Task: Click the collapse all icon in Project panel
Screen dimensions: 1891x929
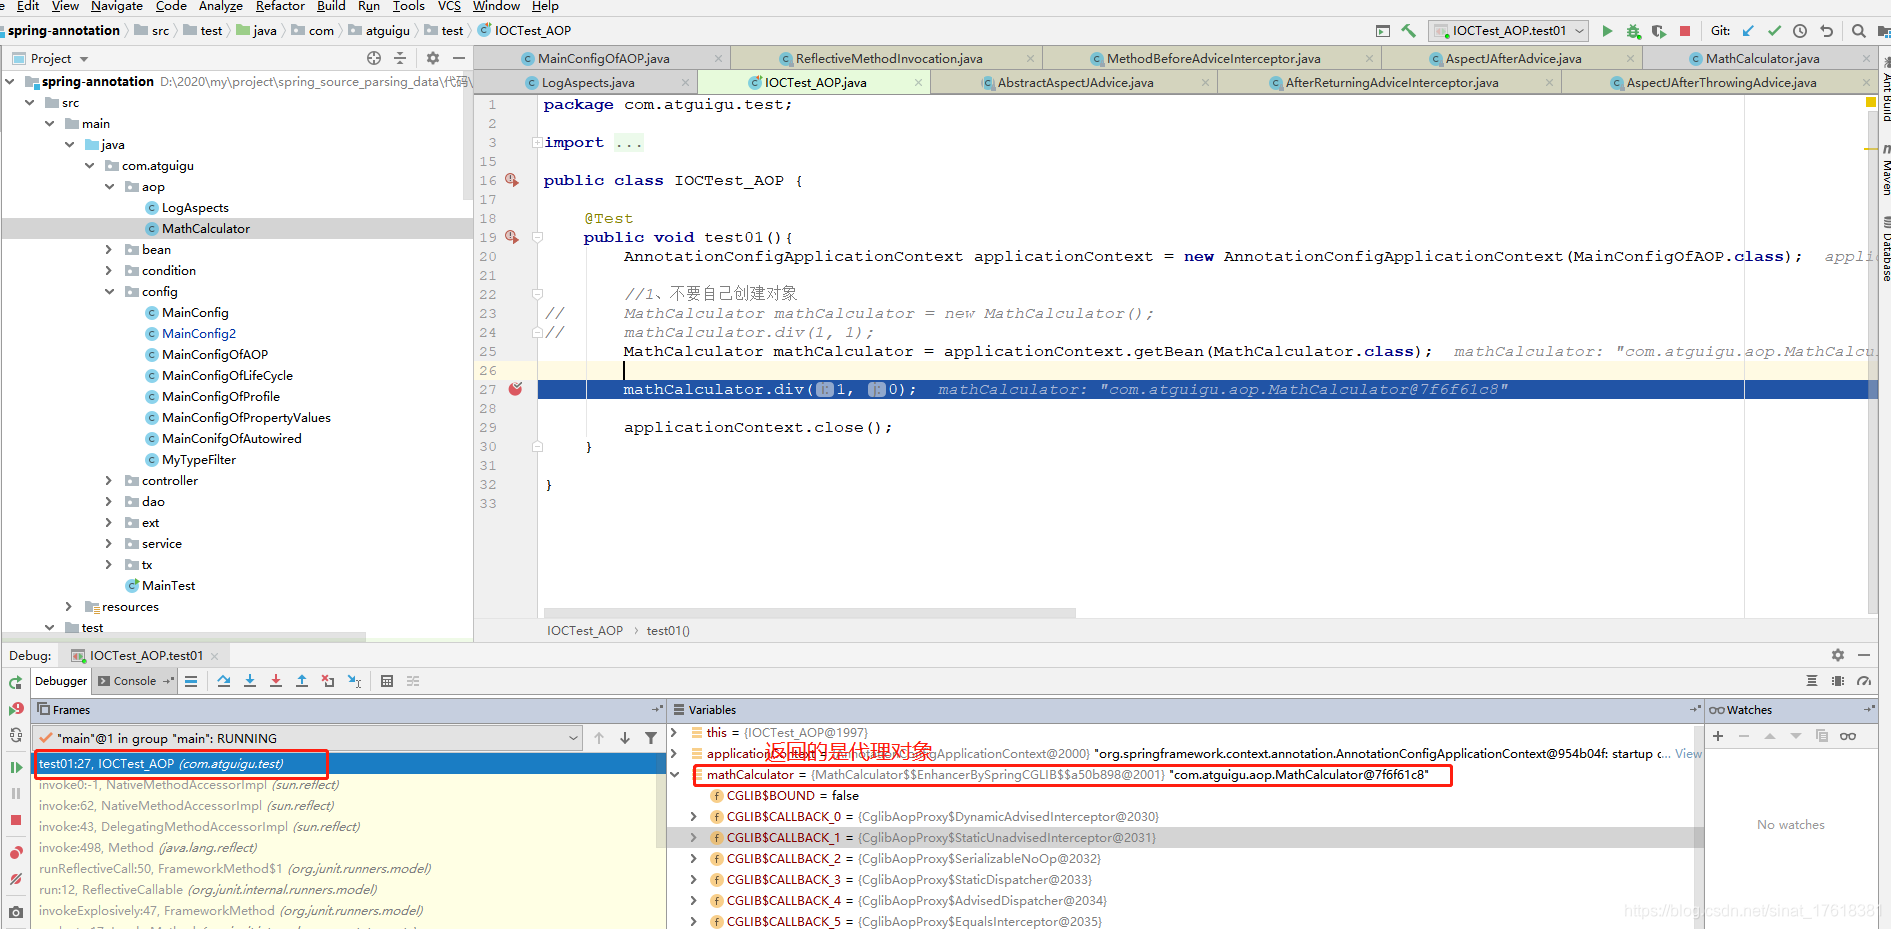Action: coord(400,58)
